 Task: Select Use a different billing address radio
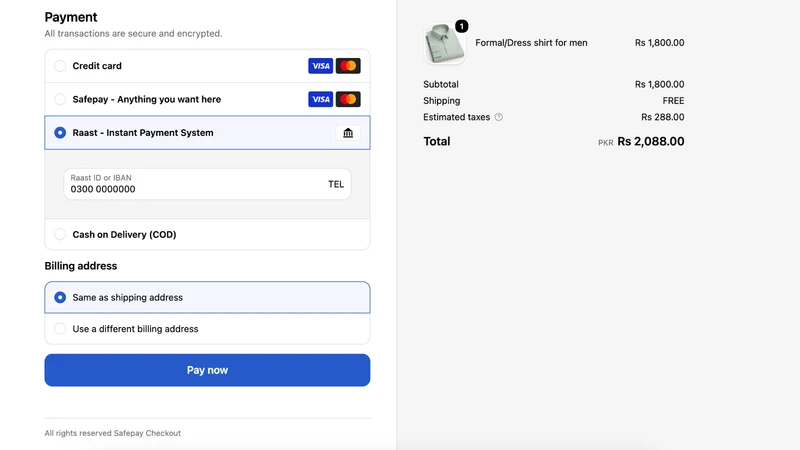coord(60,329)
